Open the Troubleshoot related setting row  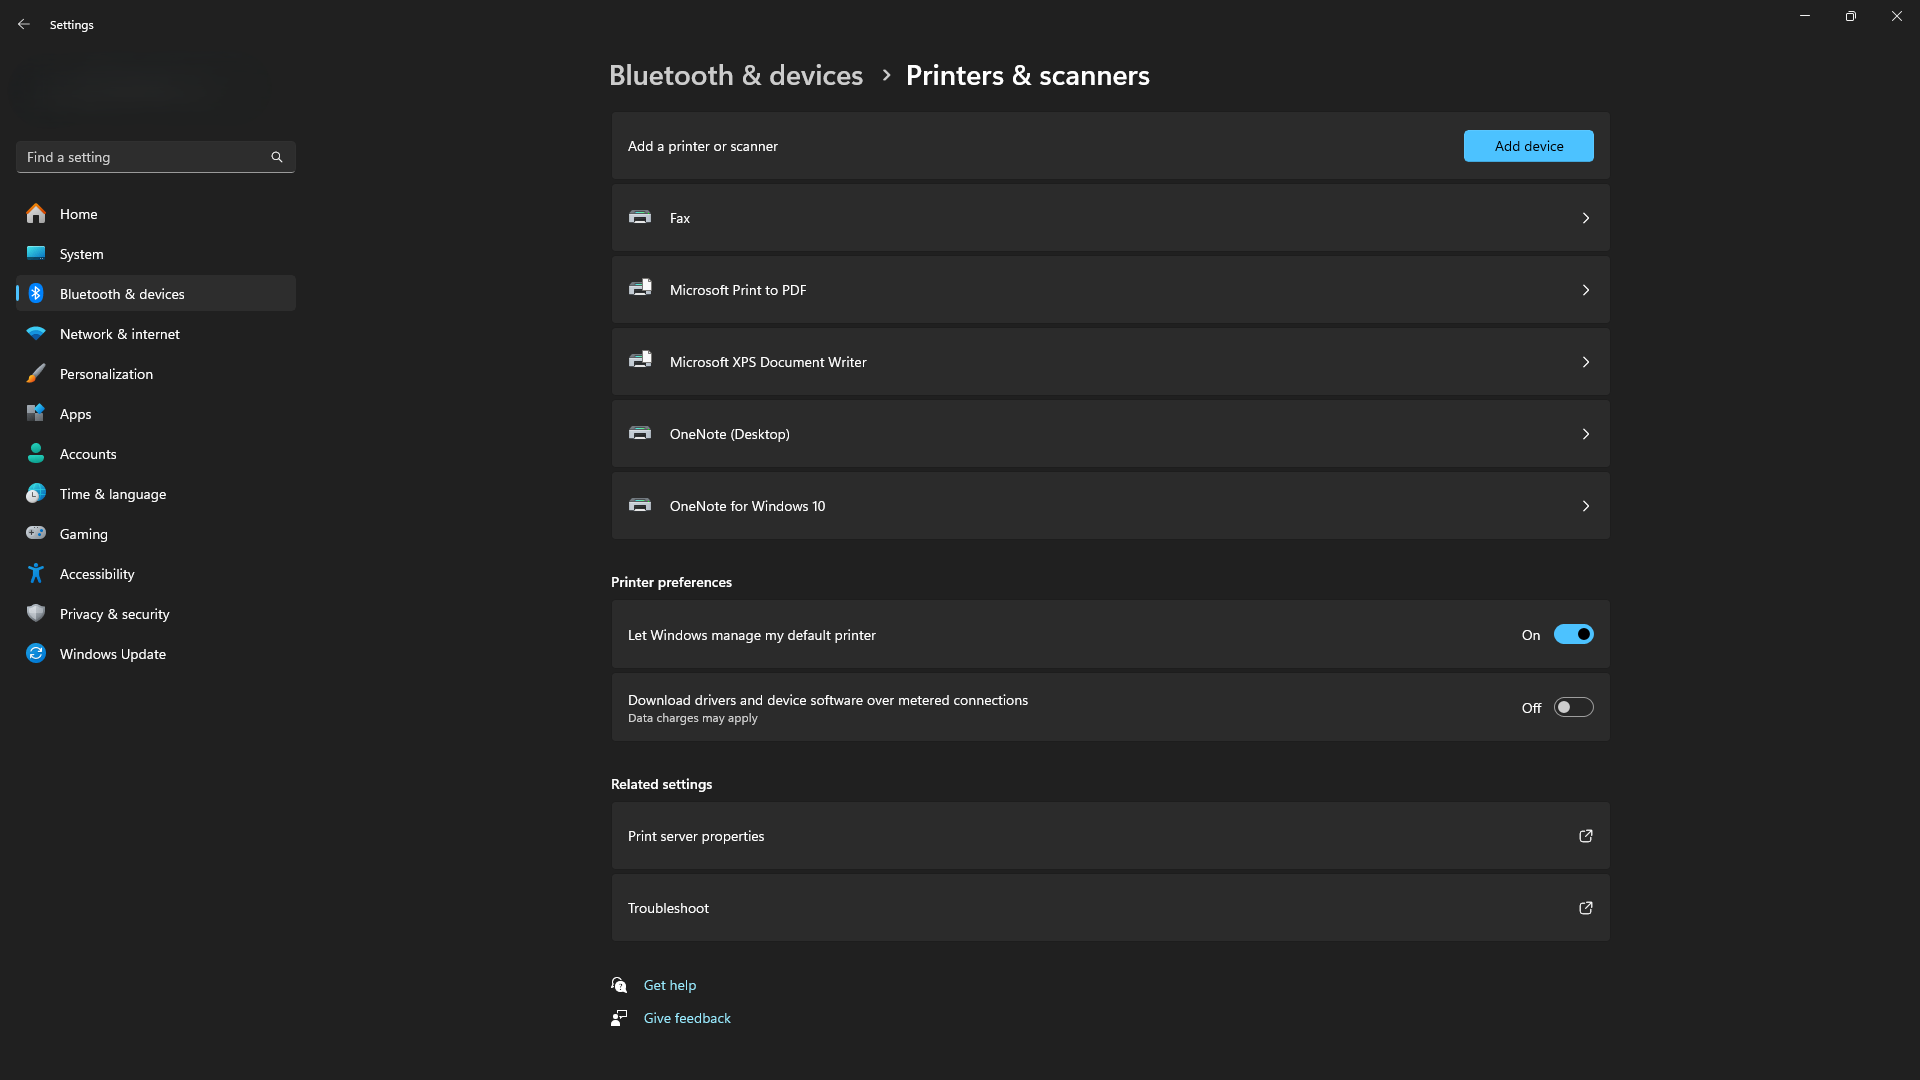click(x=1110, y=908)
